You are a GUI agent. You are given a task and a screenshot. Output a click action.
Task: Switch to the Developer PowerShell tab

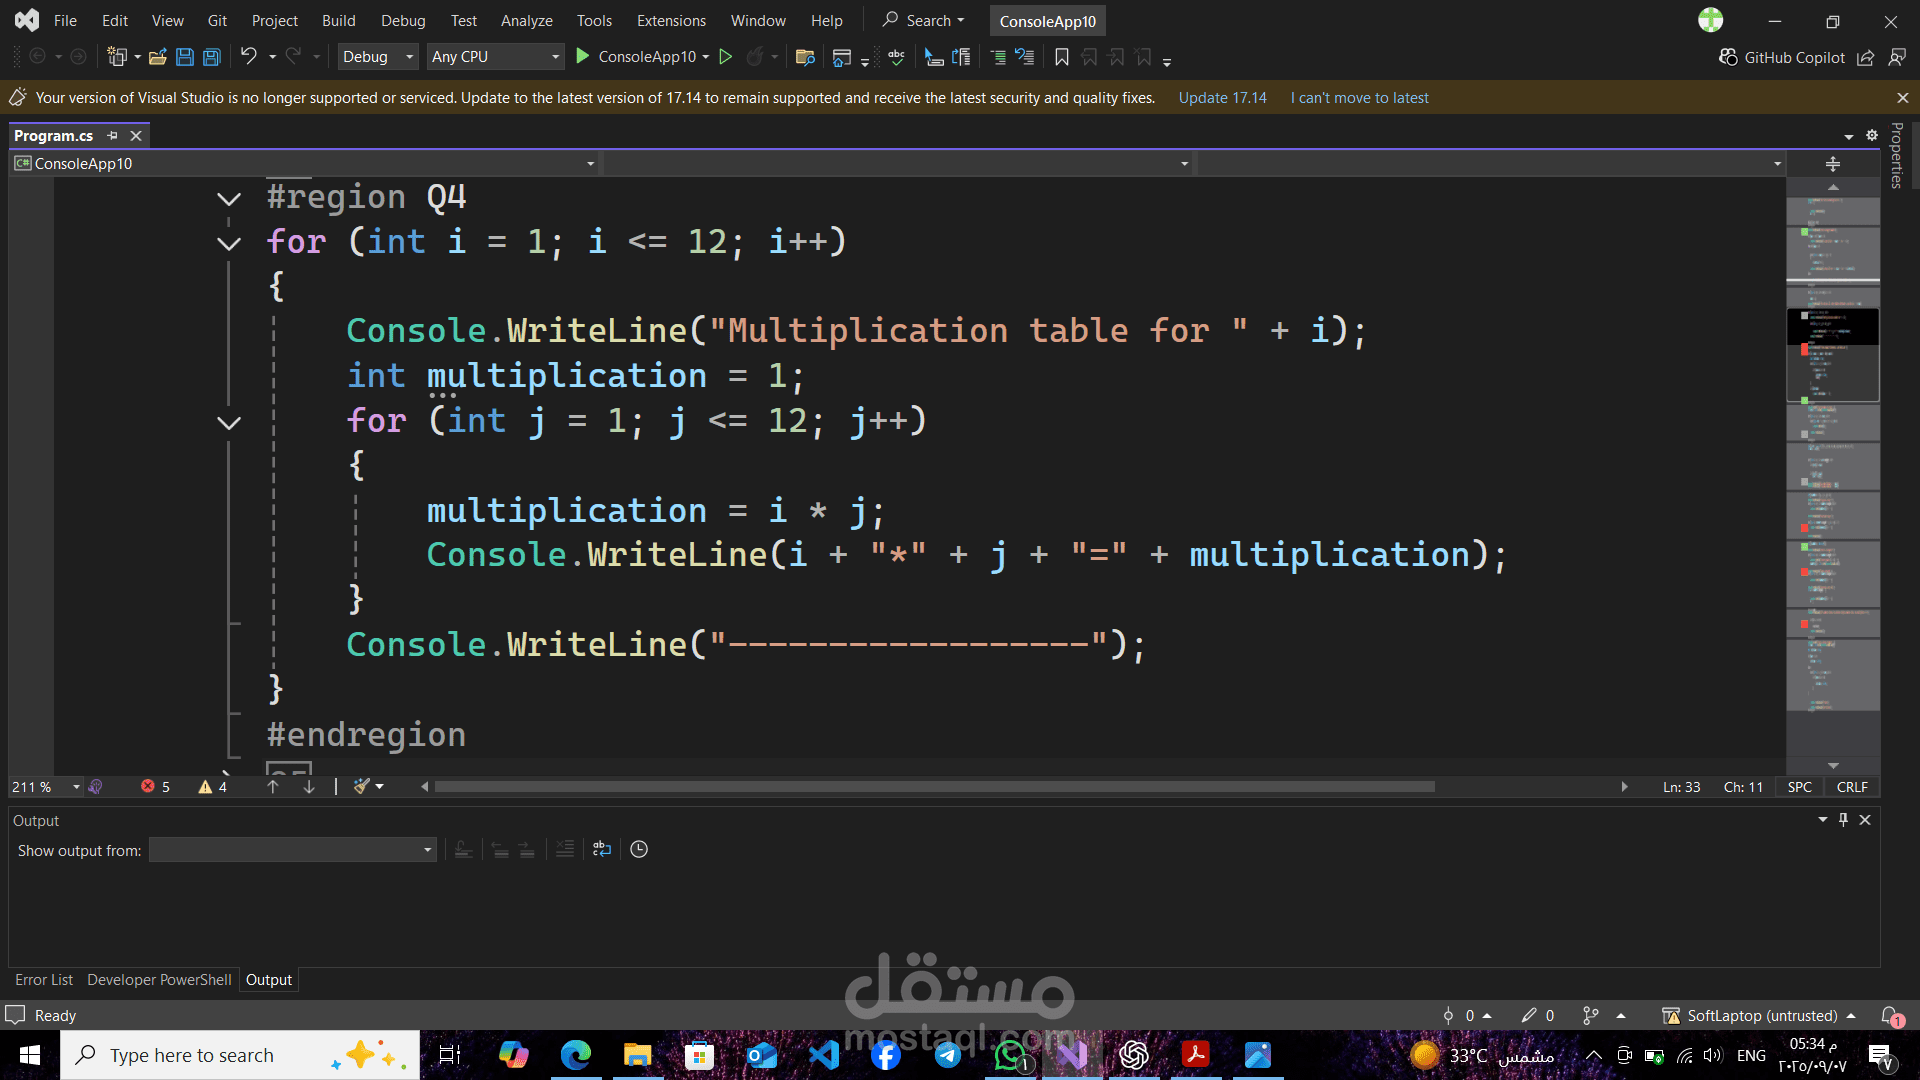click(159, 980)
